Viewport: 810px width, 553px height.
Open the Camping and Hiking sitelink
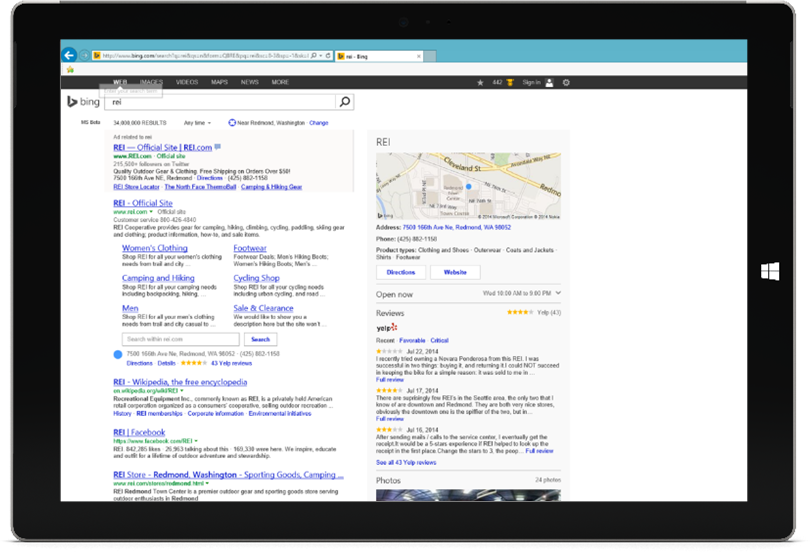tap(158, 278)
